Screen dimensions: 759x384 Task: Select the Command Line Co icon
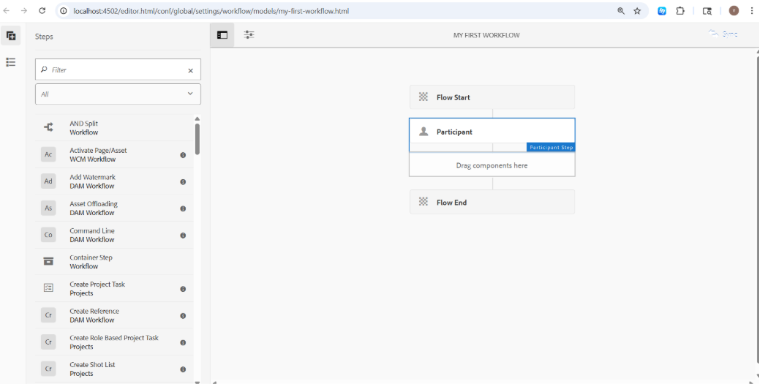click(x=48, y=235)
